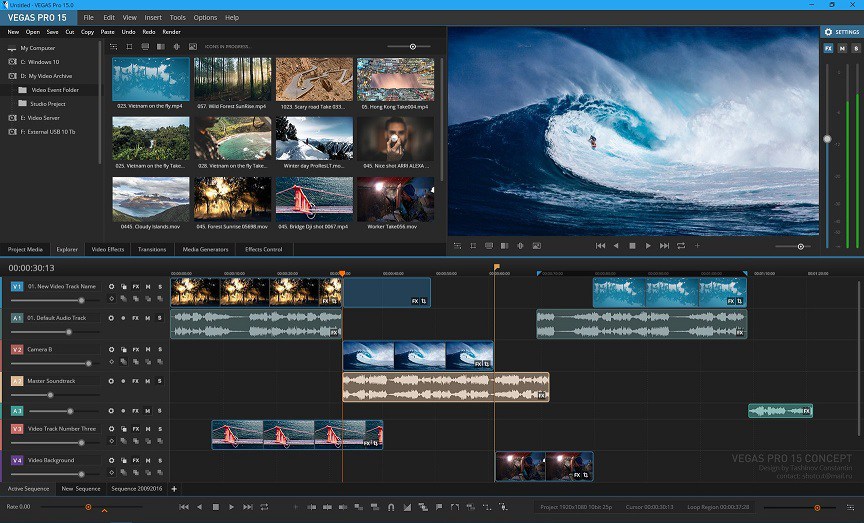Toggle master FX button above meters
Viewport: 864px width, 523px height.
point(828,48)
